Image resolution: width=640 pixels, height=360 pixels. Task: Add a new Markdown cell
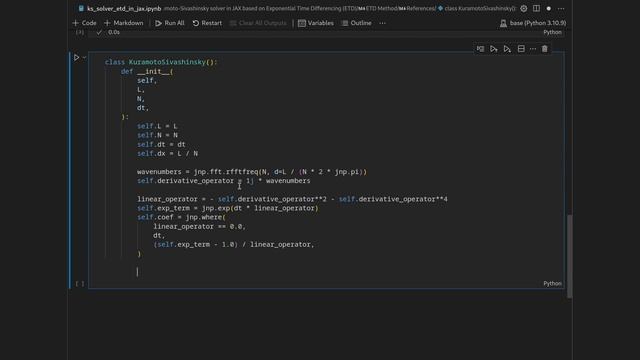click(124, 23)
